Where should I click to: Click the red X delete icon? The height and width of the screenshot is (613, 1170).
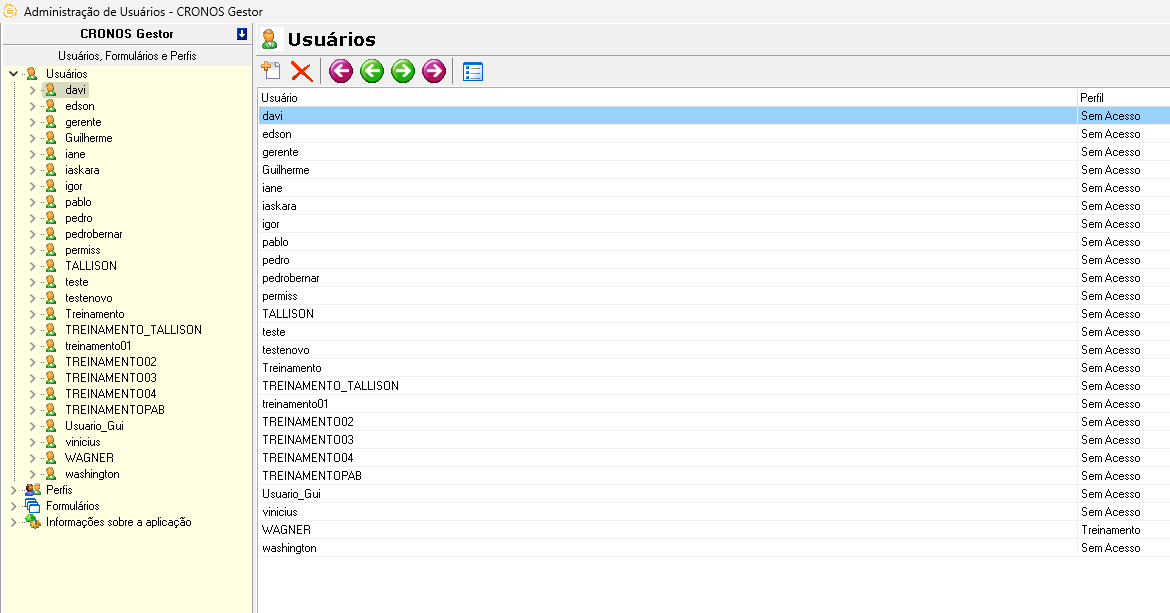(301, 72)
